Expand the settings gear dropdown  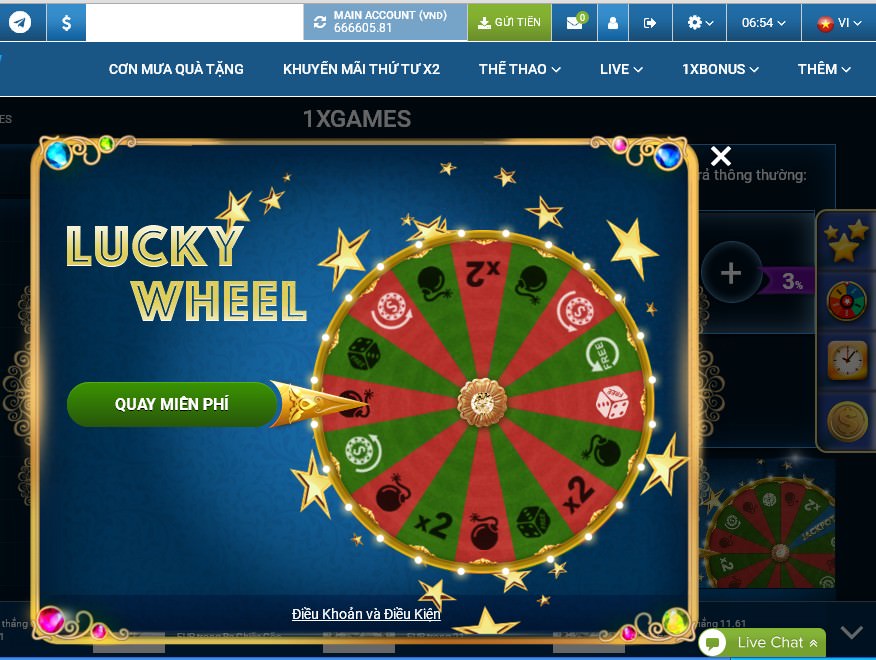(x=700, y=22)
